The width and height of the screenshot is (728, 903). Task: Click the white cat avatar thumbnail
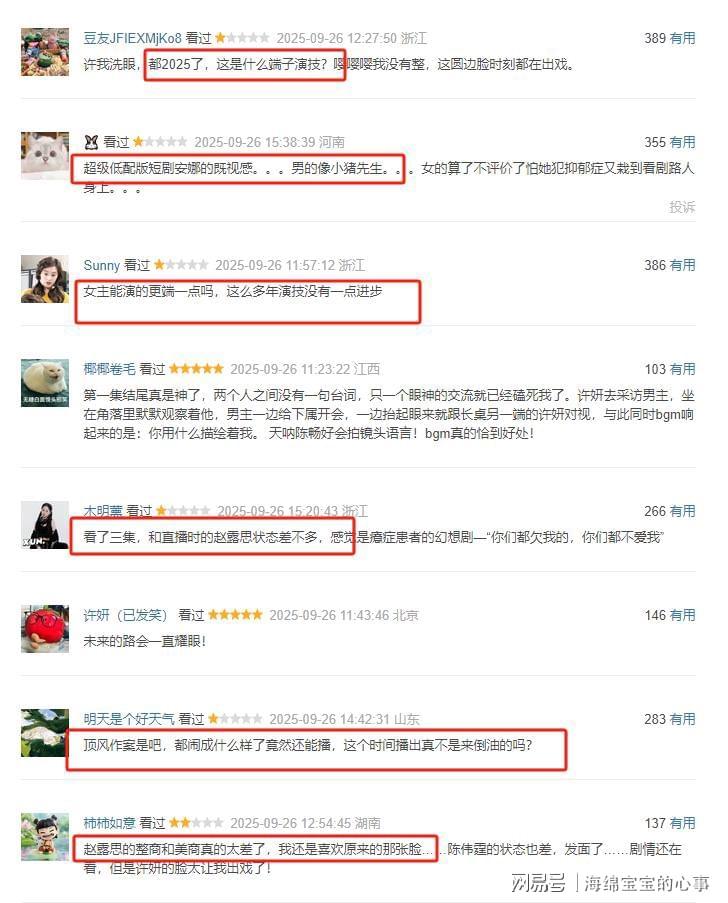[45, 155]
